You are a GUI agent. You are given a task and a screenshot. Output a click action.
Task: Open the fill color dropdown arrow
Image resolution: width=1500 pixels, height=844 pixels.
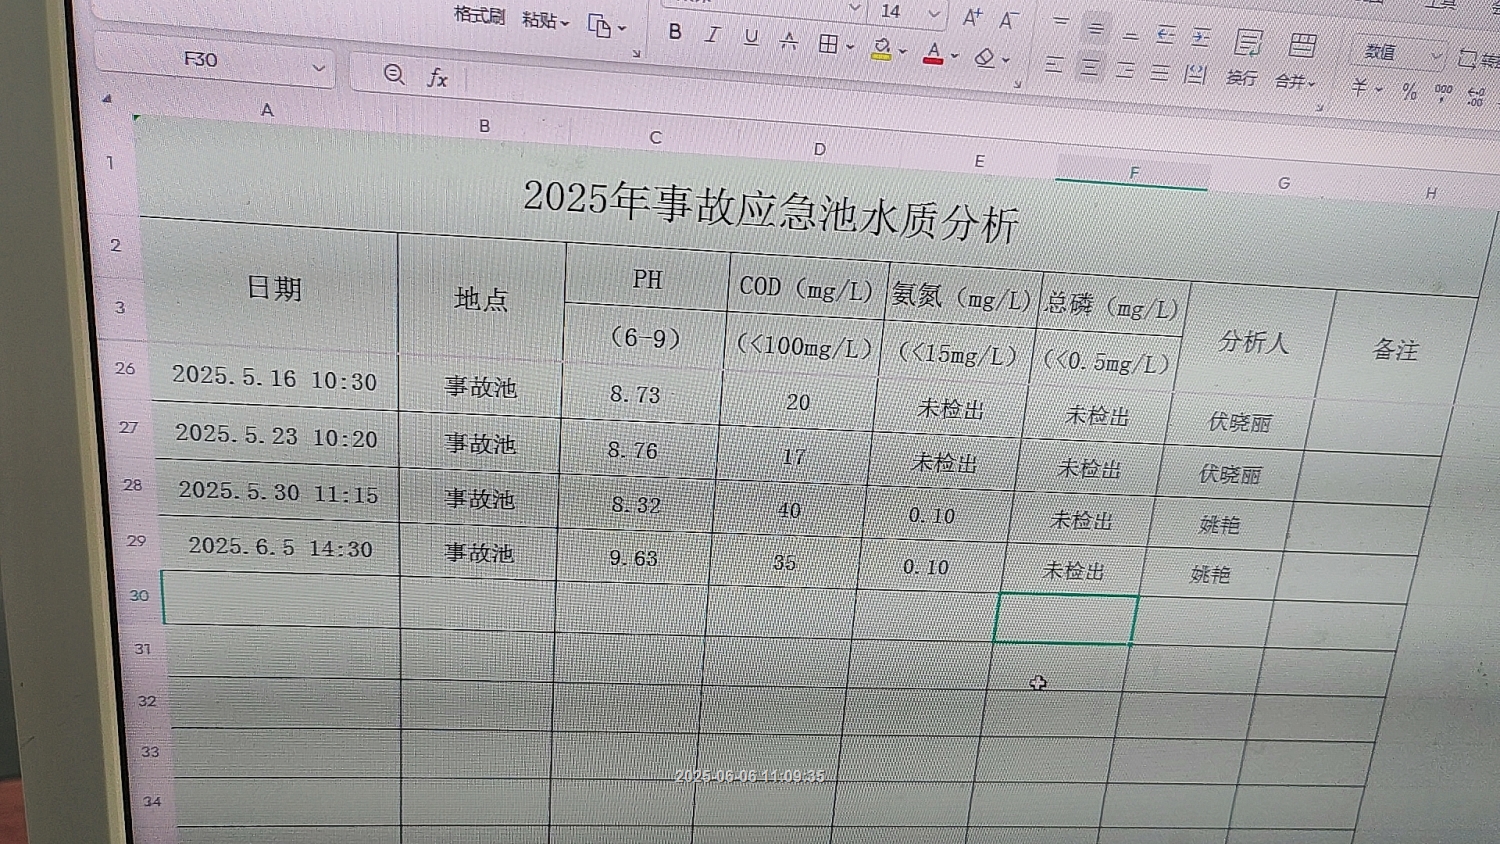[x=903, y=51]
